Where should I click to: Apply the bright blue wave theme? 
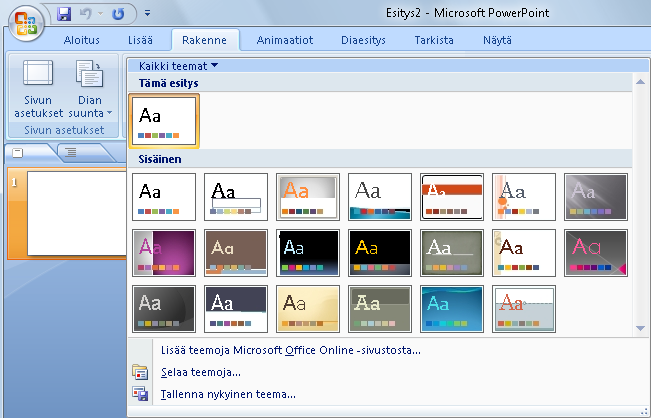(x=452, y=309)
